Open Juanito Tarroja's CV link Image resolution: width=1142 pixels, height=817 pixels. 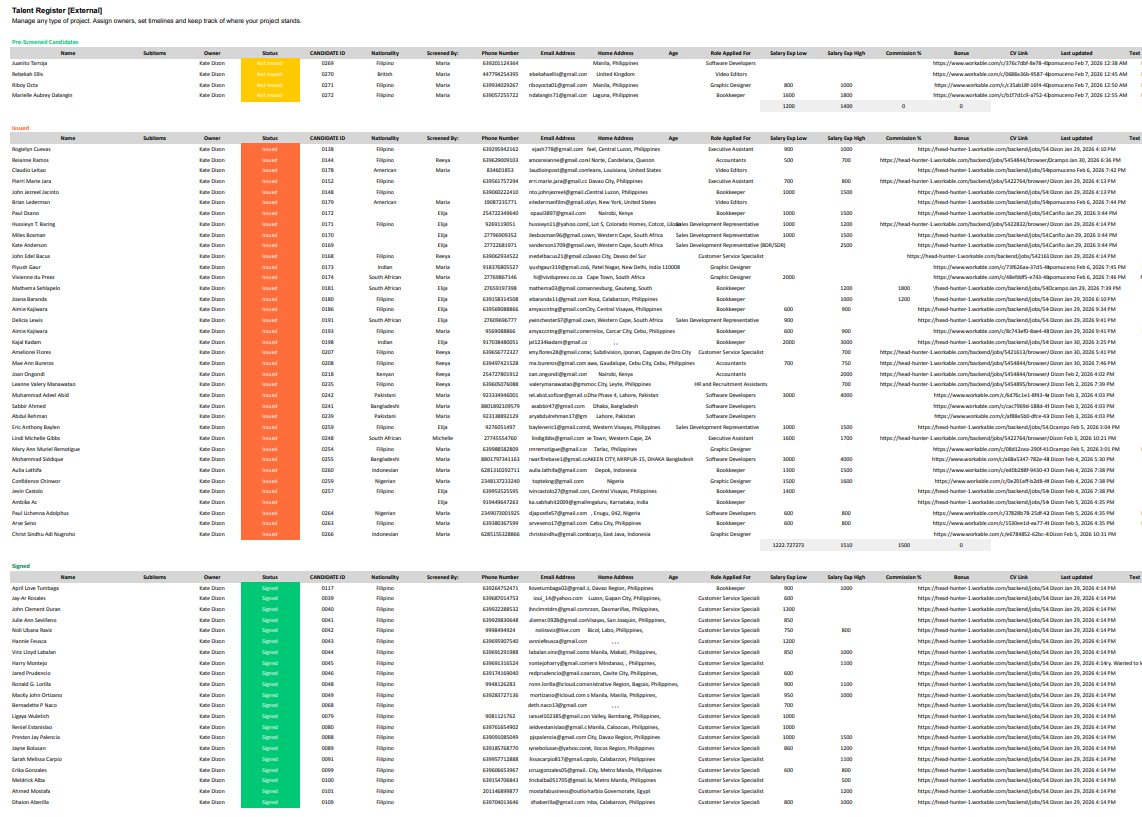(x=991, y=63)
